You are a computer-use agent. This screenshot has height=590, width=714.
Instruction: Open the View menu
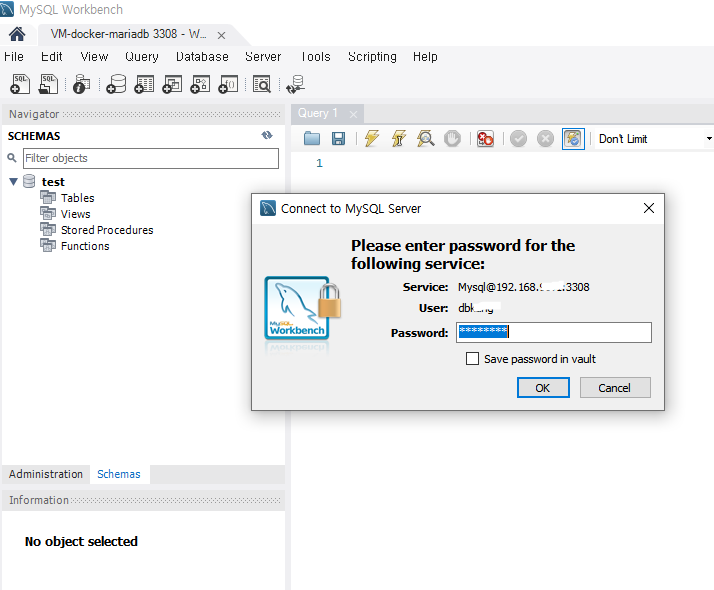[x=94, y=56]
